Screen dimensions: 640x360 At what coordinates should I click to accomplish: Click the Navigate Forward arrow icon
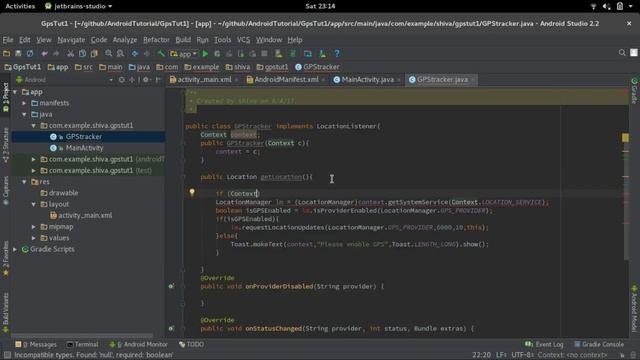click(x=147, y=53)
